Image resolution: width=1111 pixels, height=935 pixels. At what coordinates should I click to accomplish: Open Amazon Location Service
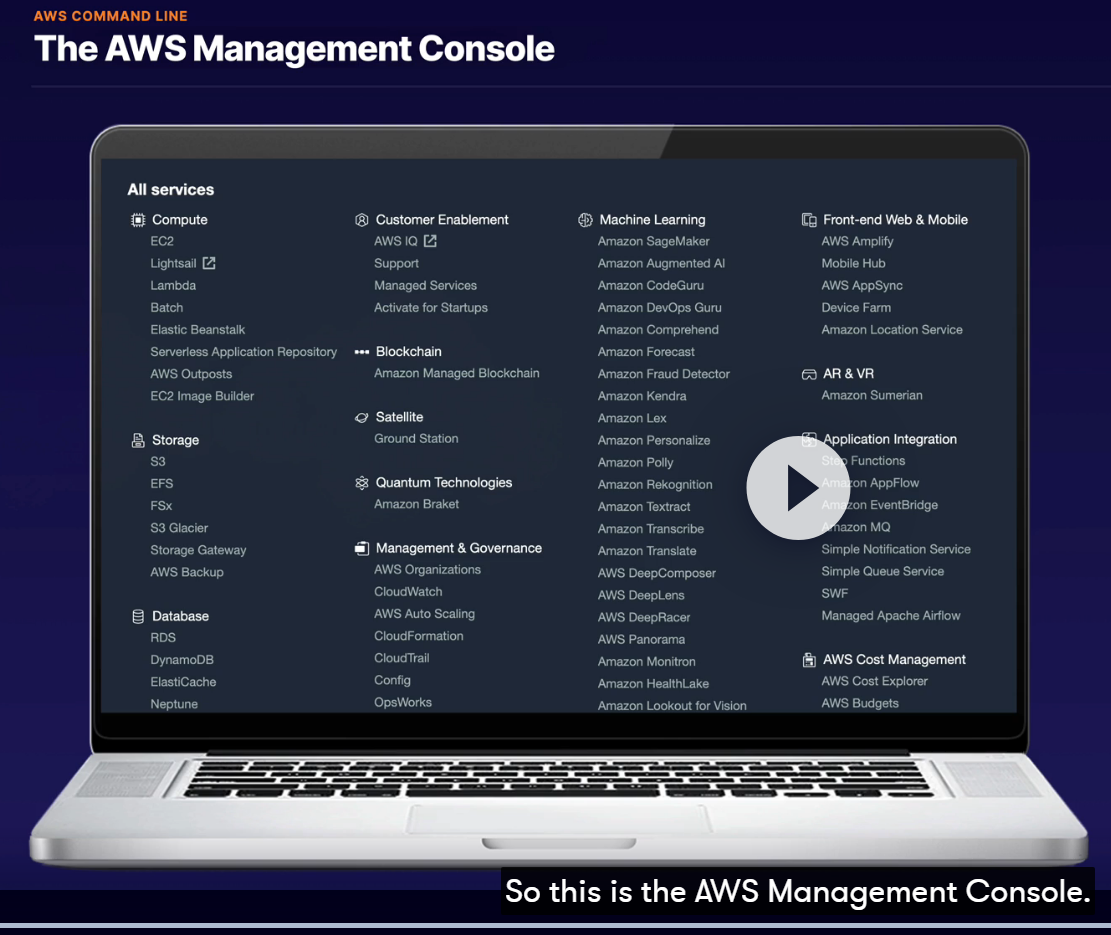pyautogui.click(x=892, y=330)
